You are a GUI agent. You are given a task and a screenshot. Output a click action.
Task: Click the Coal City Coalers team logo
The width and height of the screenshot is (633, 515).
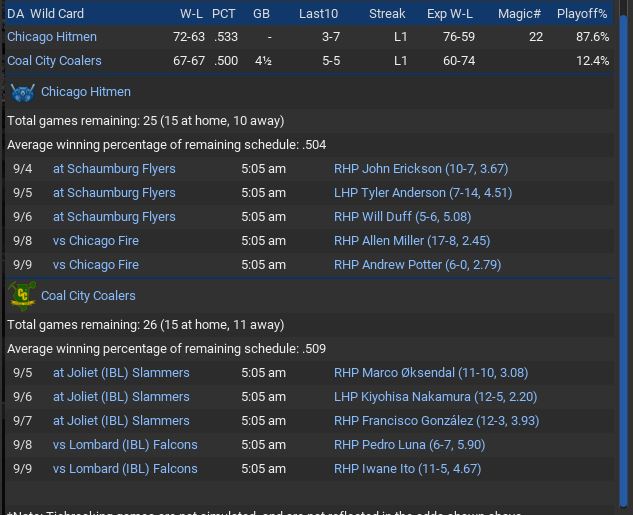(22, 296)
